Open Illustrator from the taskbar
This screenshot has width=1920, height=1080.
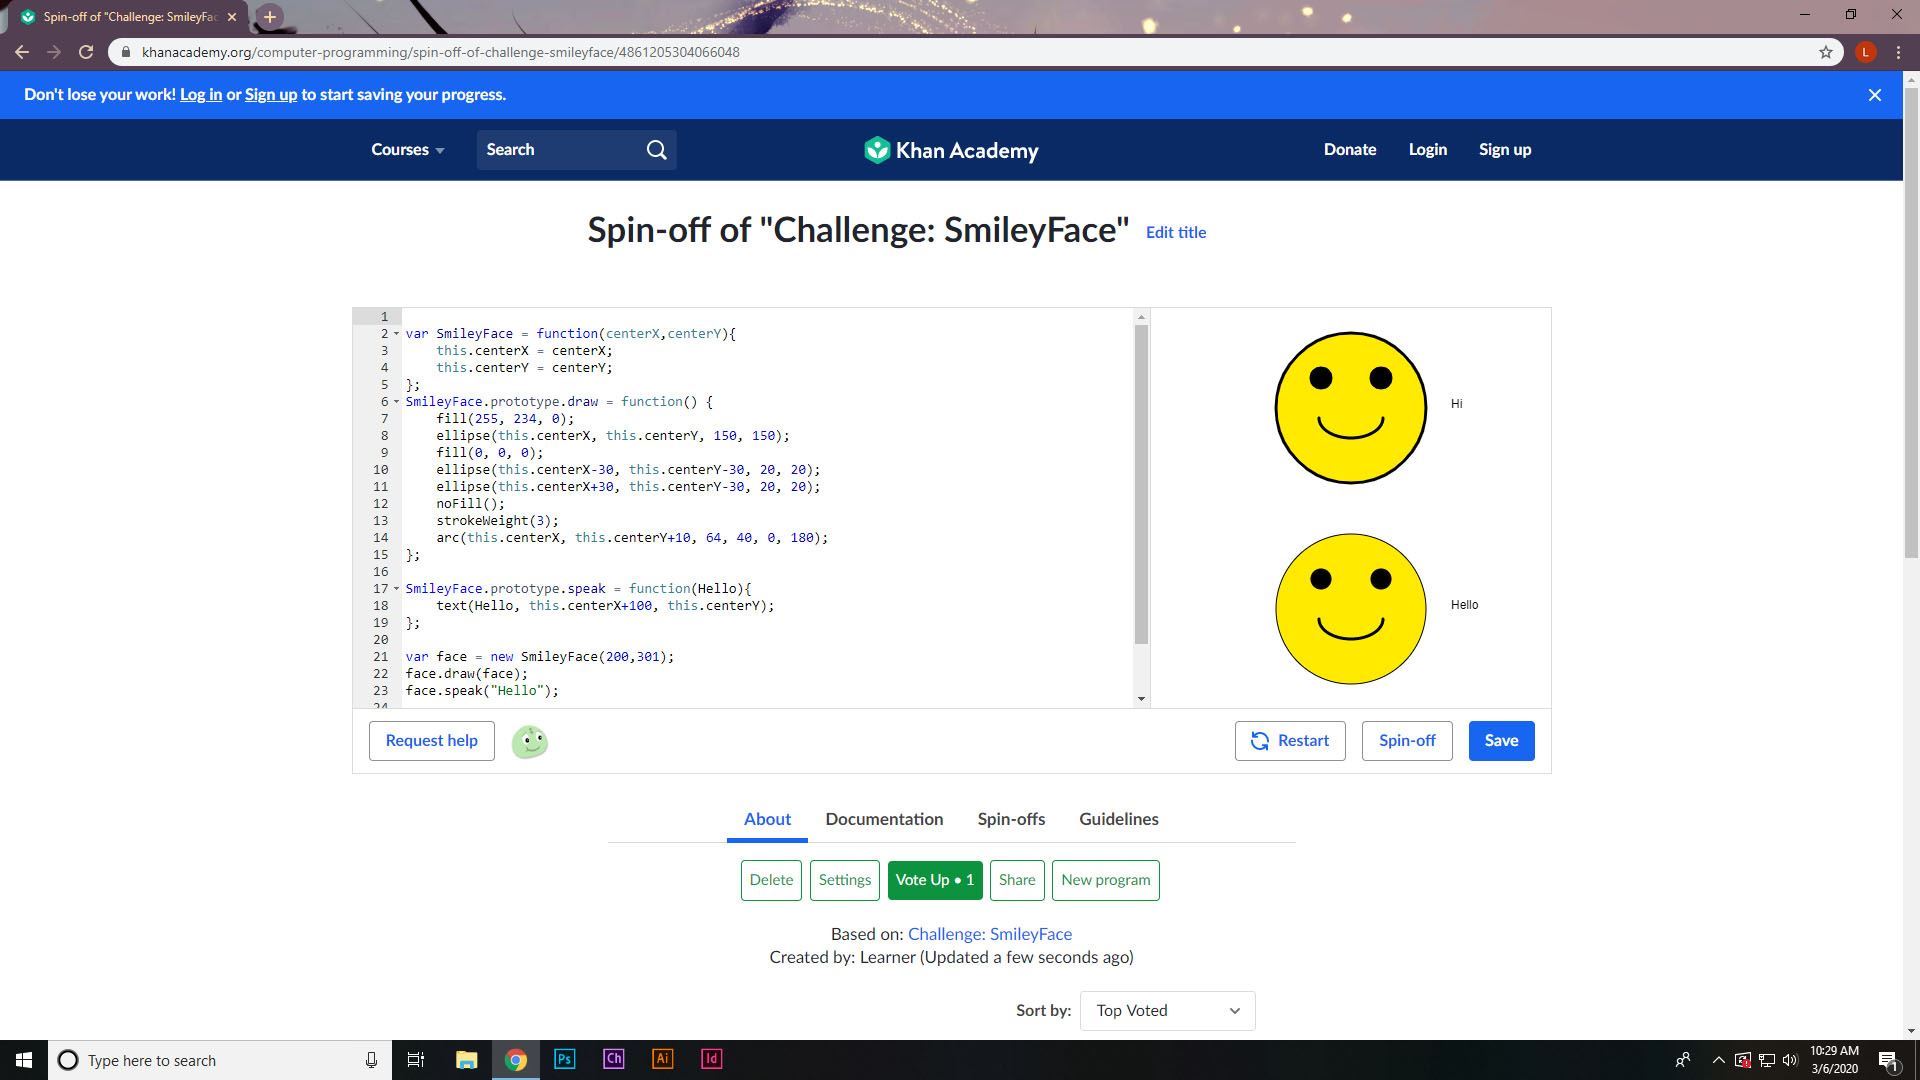[662, 1059]
